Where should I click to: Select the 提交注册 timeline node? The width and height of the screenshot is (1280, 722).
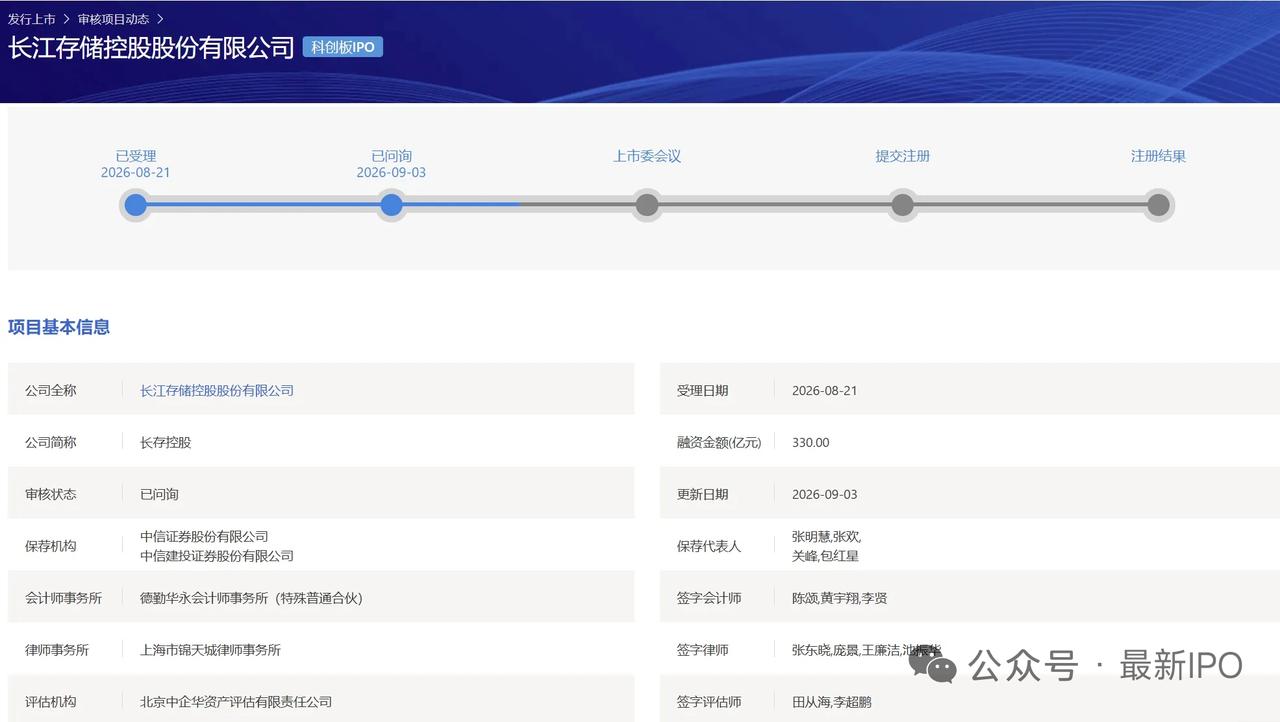tap(903, 205)
